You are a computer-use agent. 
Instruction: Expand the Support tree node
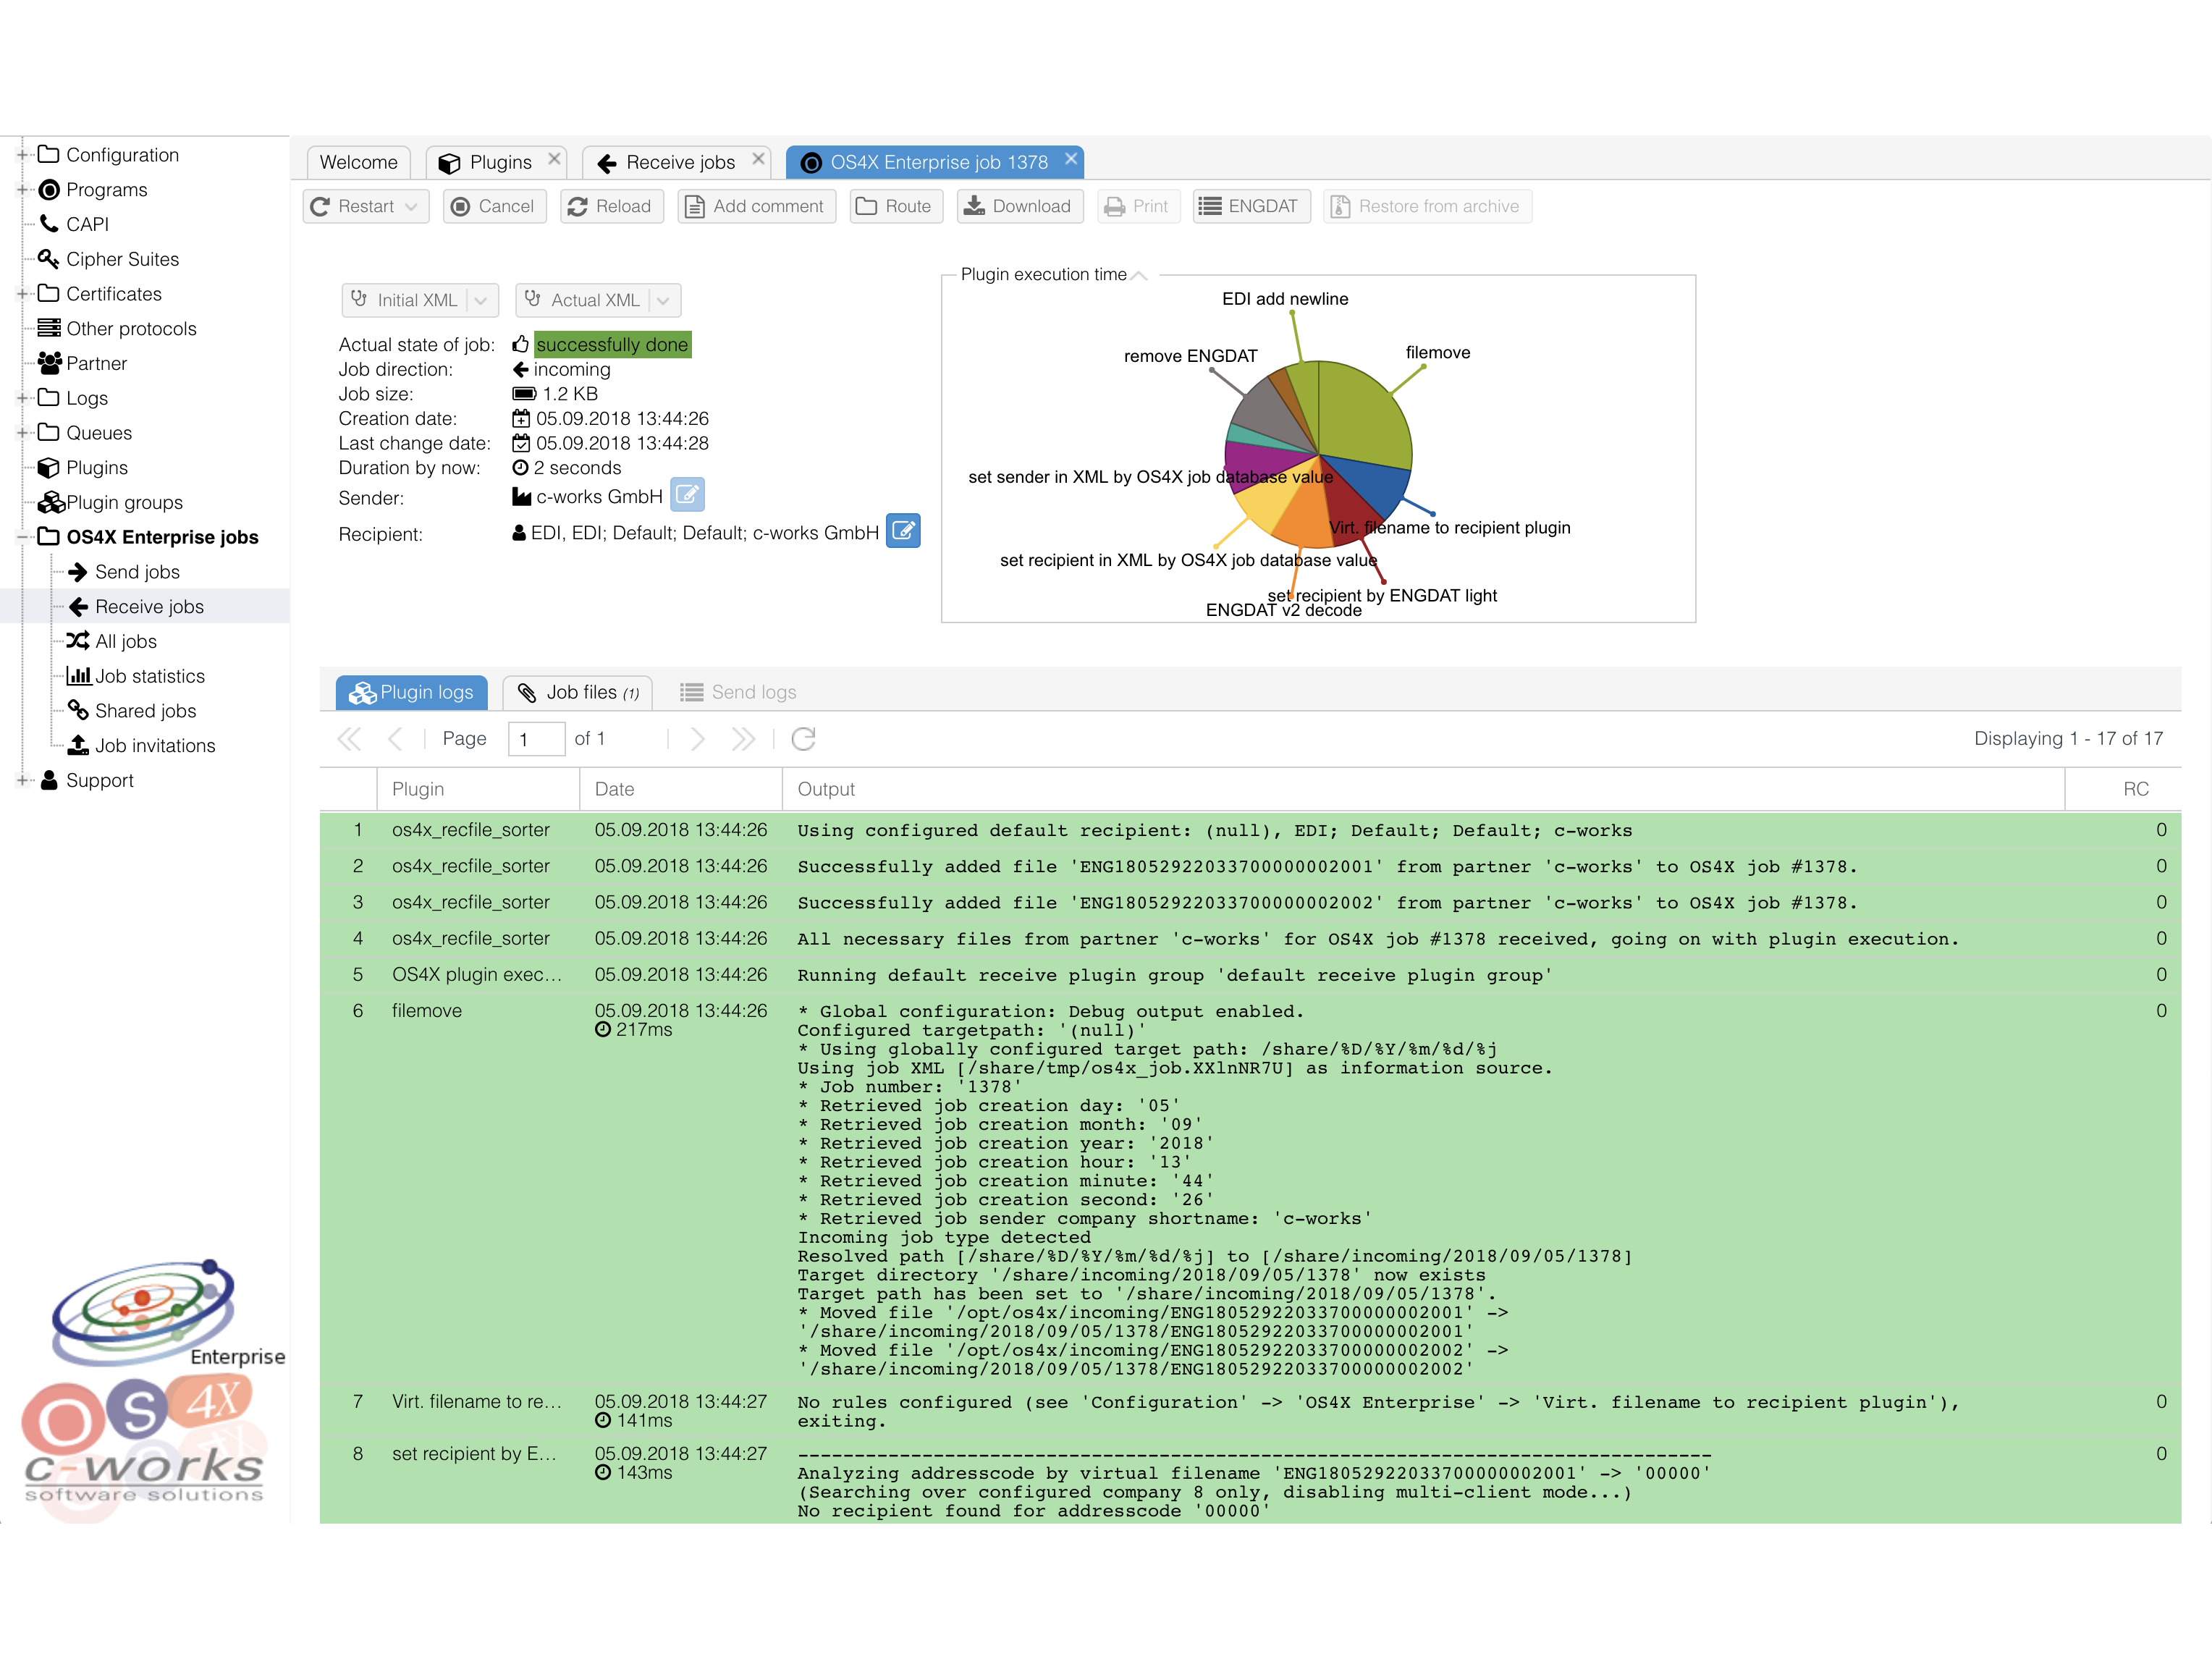pyautogui.click(x=22, y=781)
